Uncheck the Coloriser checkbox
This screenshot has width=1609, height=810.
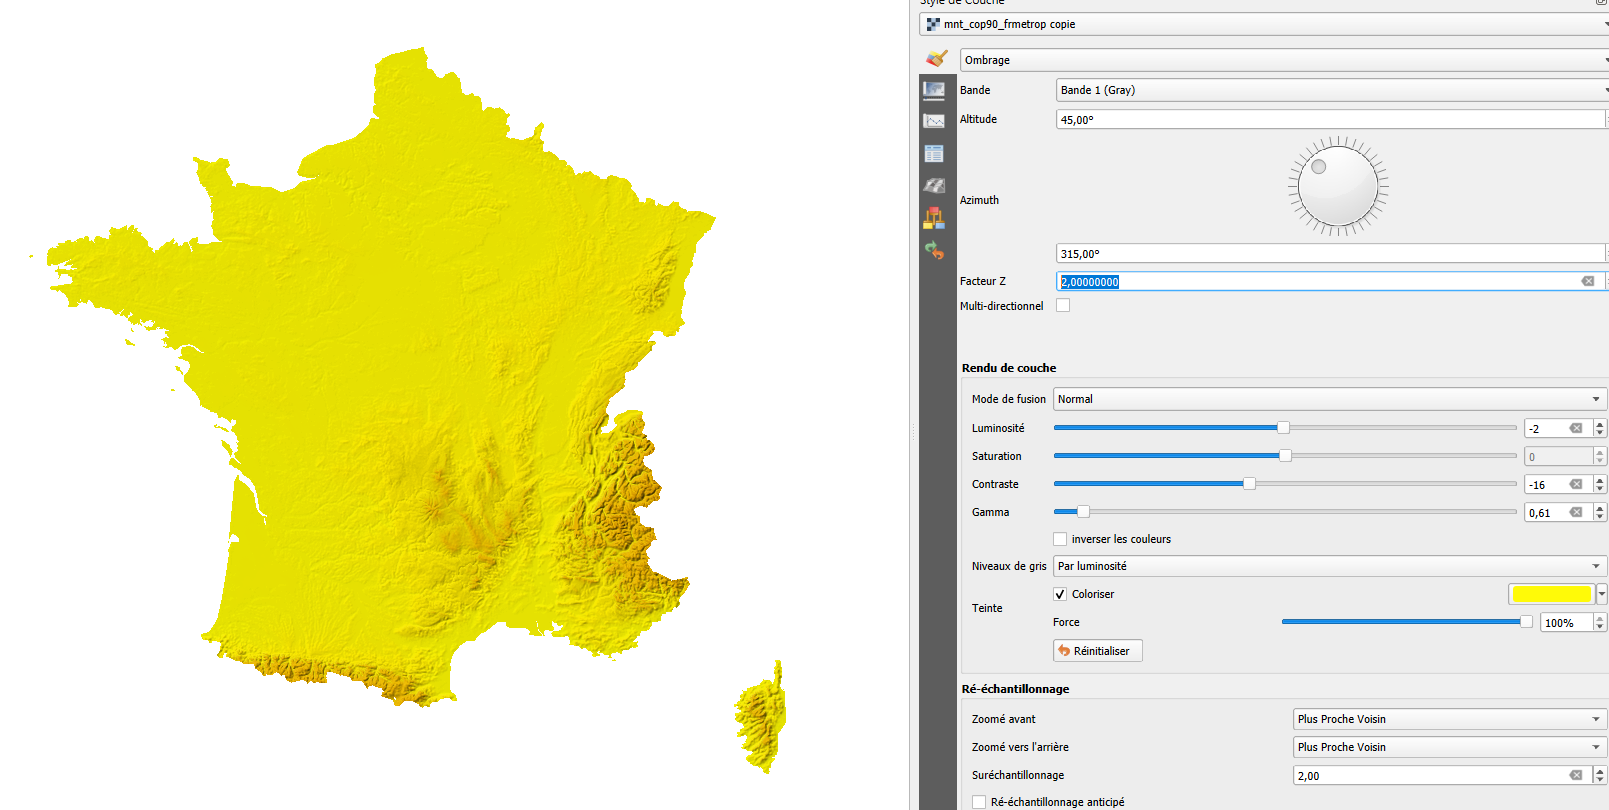coord(1060,594)
